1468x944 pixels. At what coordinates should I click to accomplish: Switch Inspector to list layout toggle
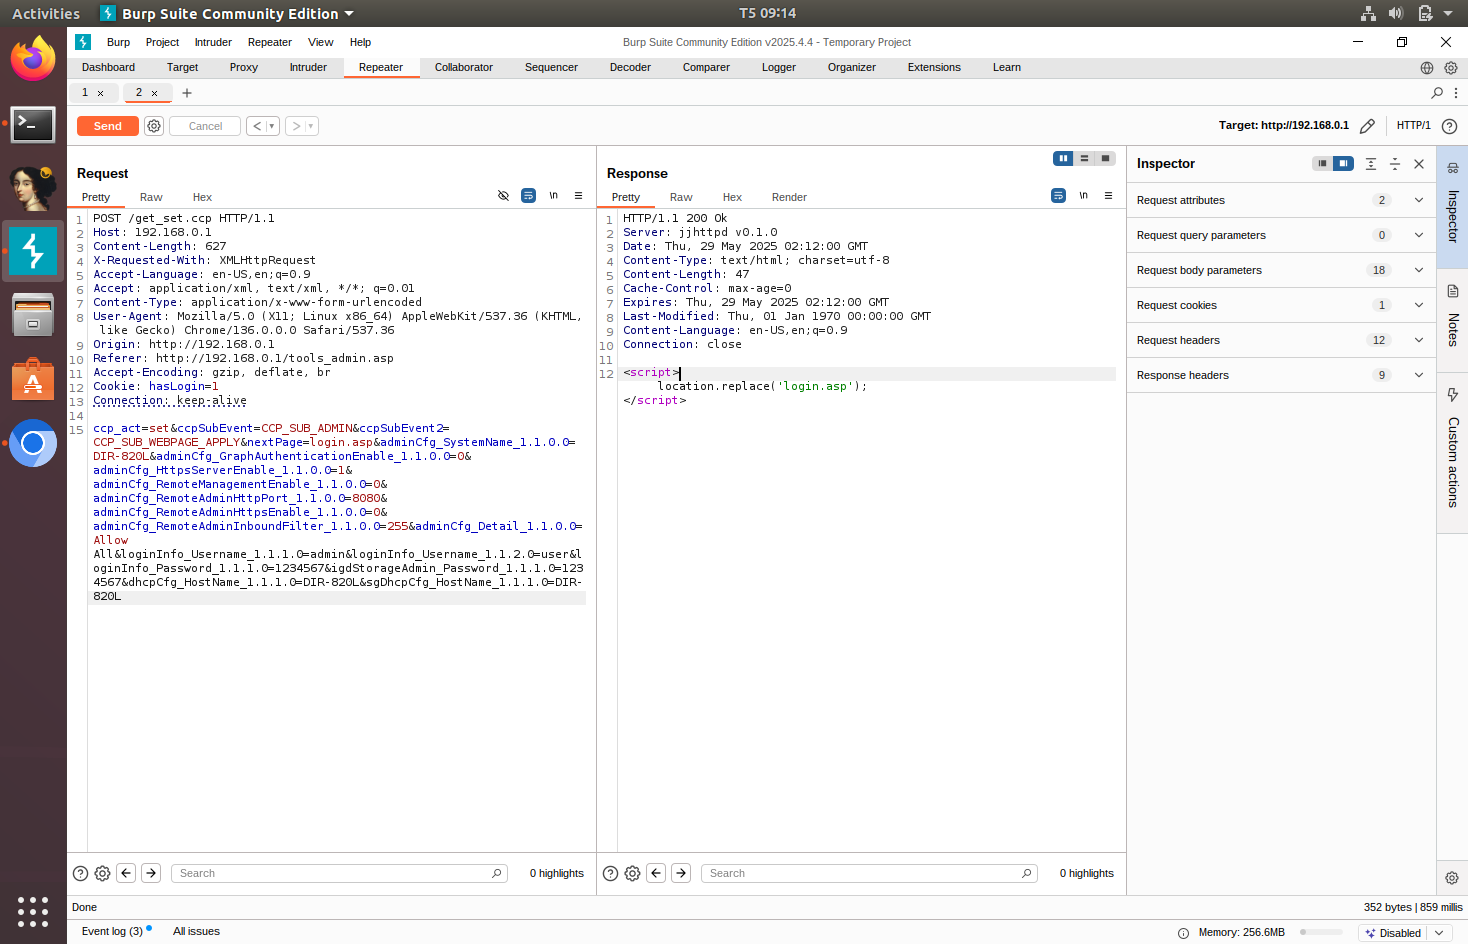click(1322, 164)
